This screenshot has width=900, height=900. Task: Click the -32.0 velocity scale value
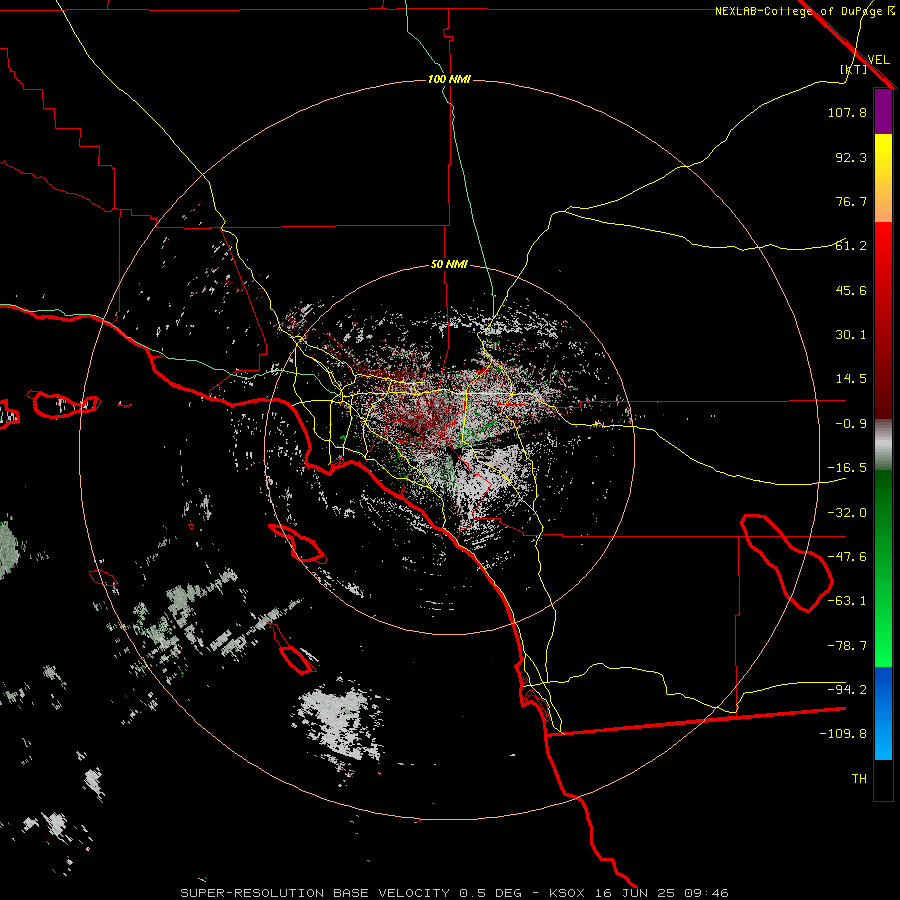tap(847, 513)
